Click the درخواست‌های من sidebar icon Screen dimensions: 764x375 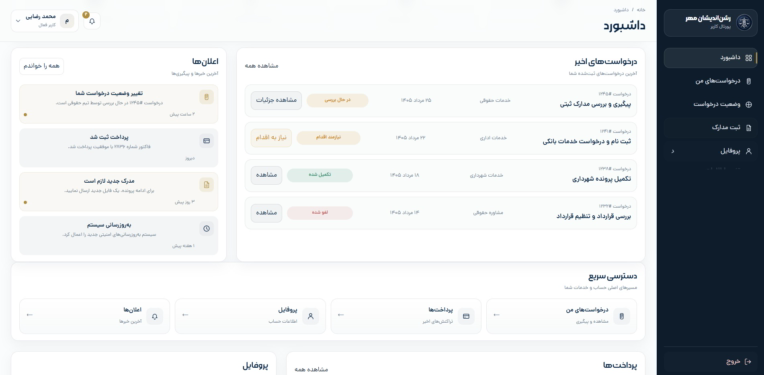pyautogui.click(x=748, y=81)
